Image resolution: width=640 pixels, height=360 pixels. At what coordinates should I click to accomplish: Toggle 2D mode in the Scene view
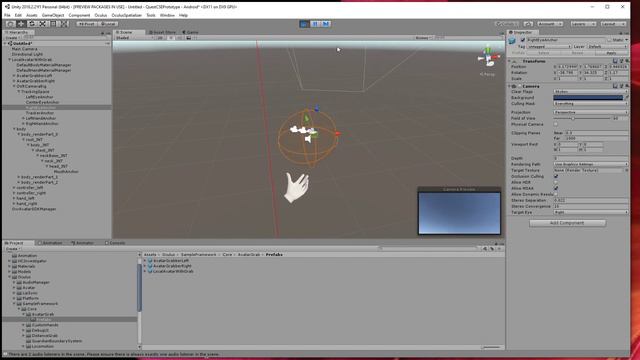(160, 38)
